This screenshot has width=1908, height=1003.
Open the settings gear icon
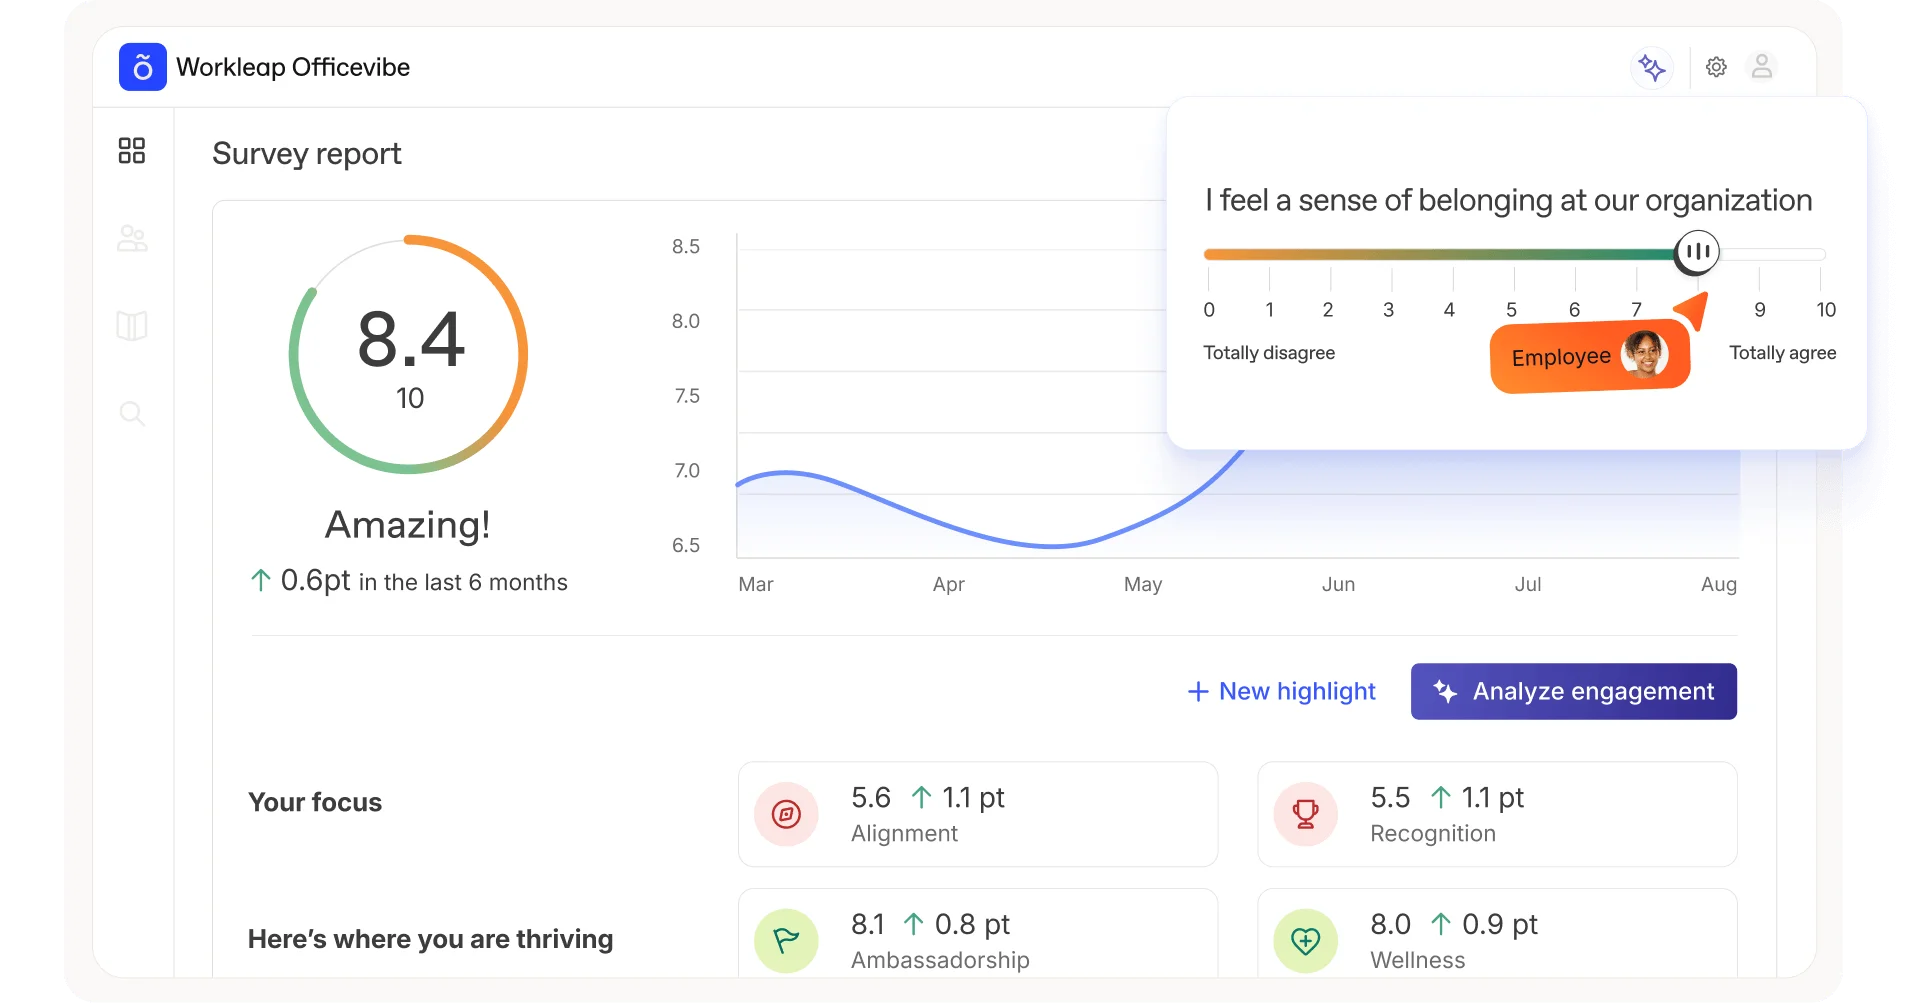(1716, 67)
